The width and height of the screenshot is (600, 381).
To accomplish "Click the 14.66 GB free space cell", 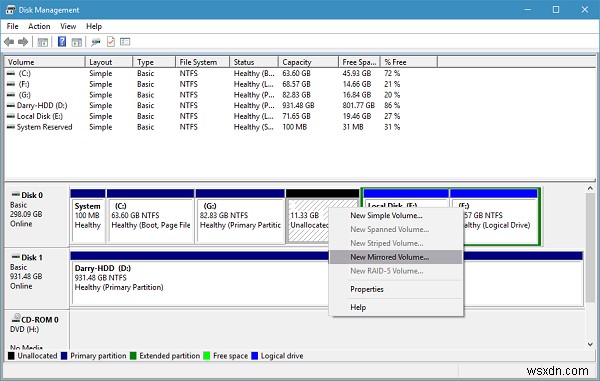I will coord(357,84).
